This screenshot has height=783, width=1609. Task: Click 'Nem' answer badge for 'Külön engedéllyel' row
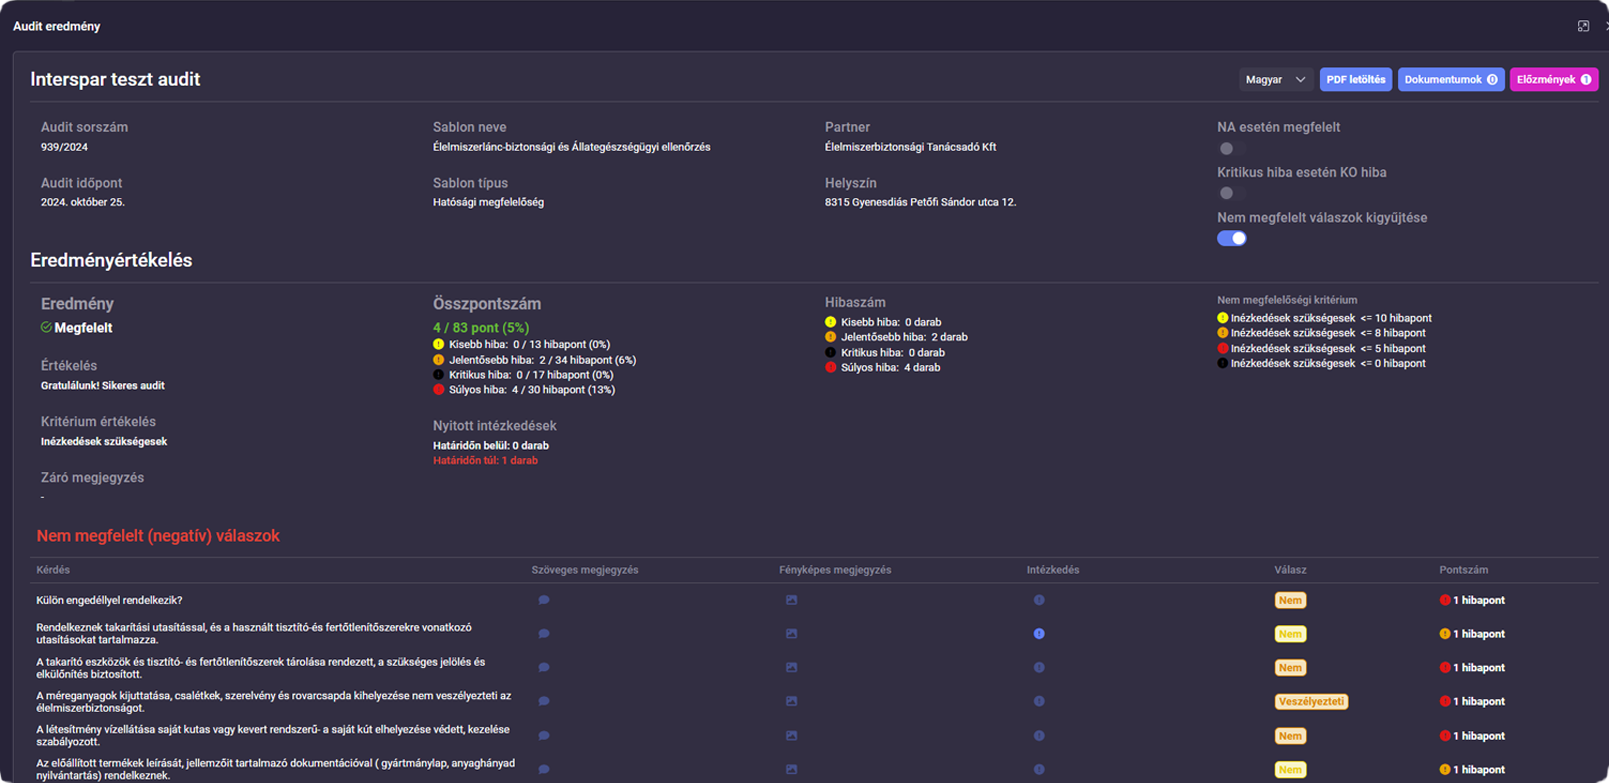(x=1290, y=600)
